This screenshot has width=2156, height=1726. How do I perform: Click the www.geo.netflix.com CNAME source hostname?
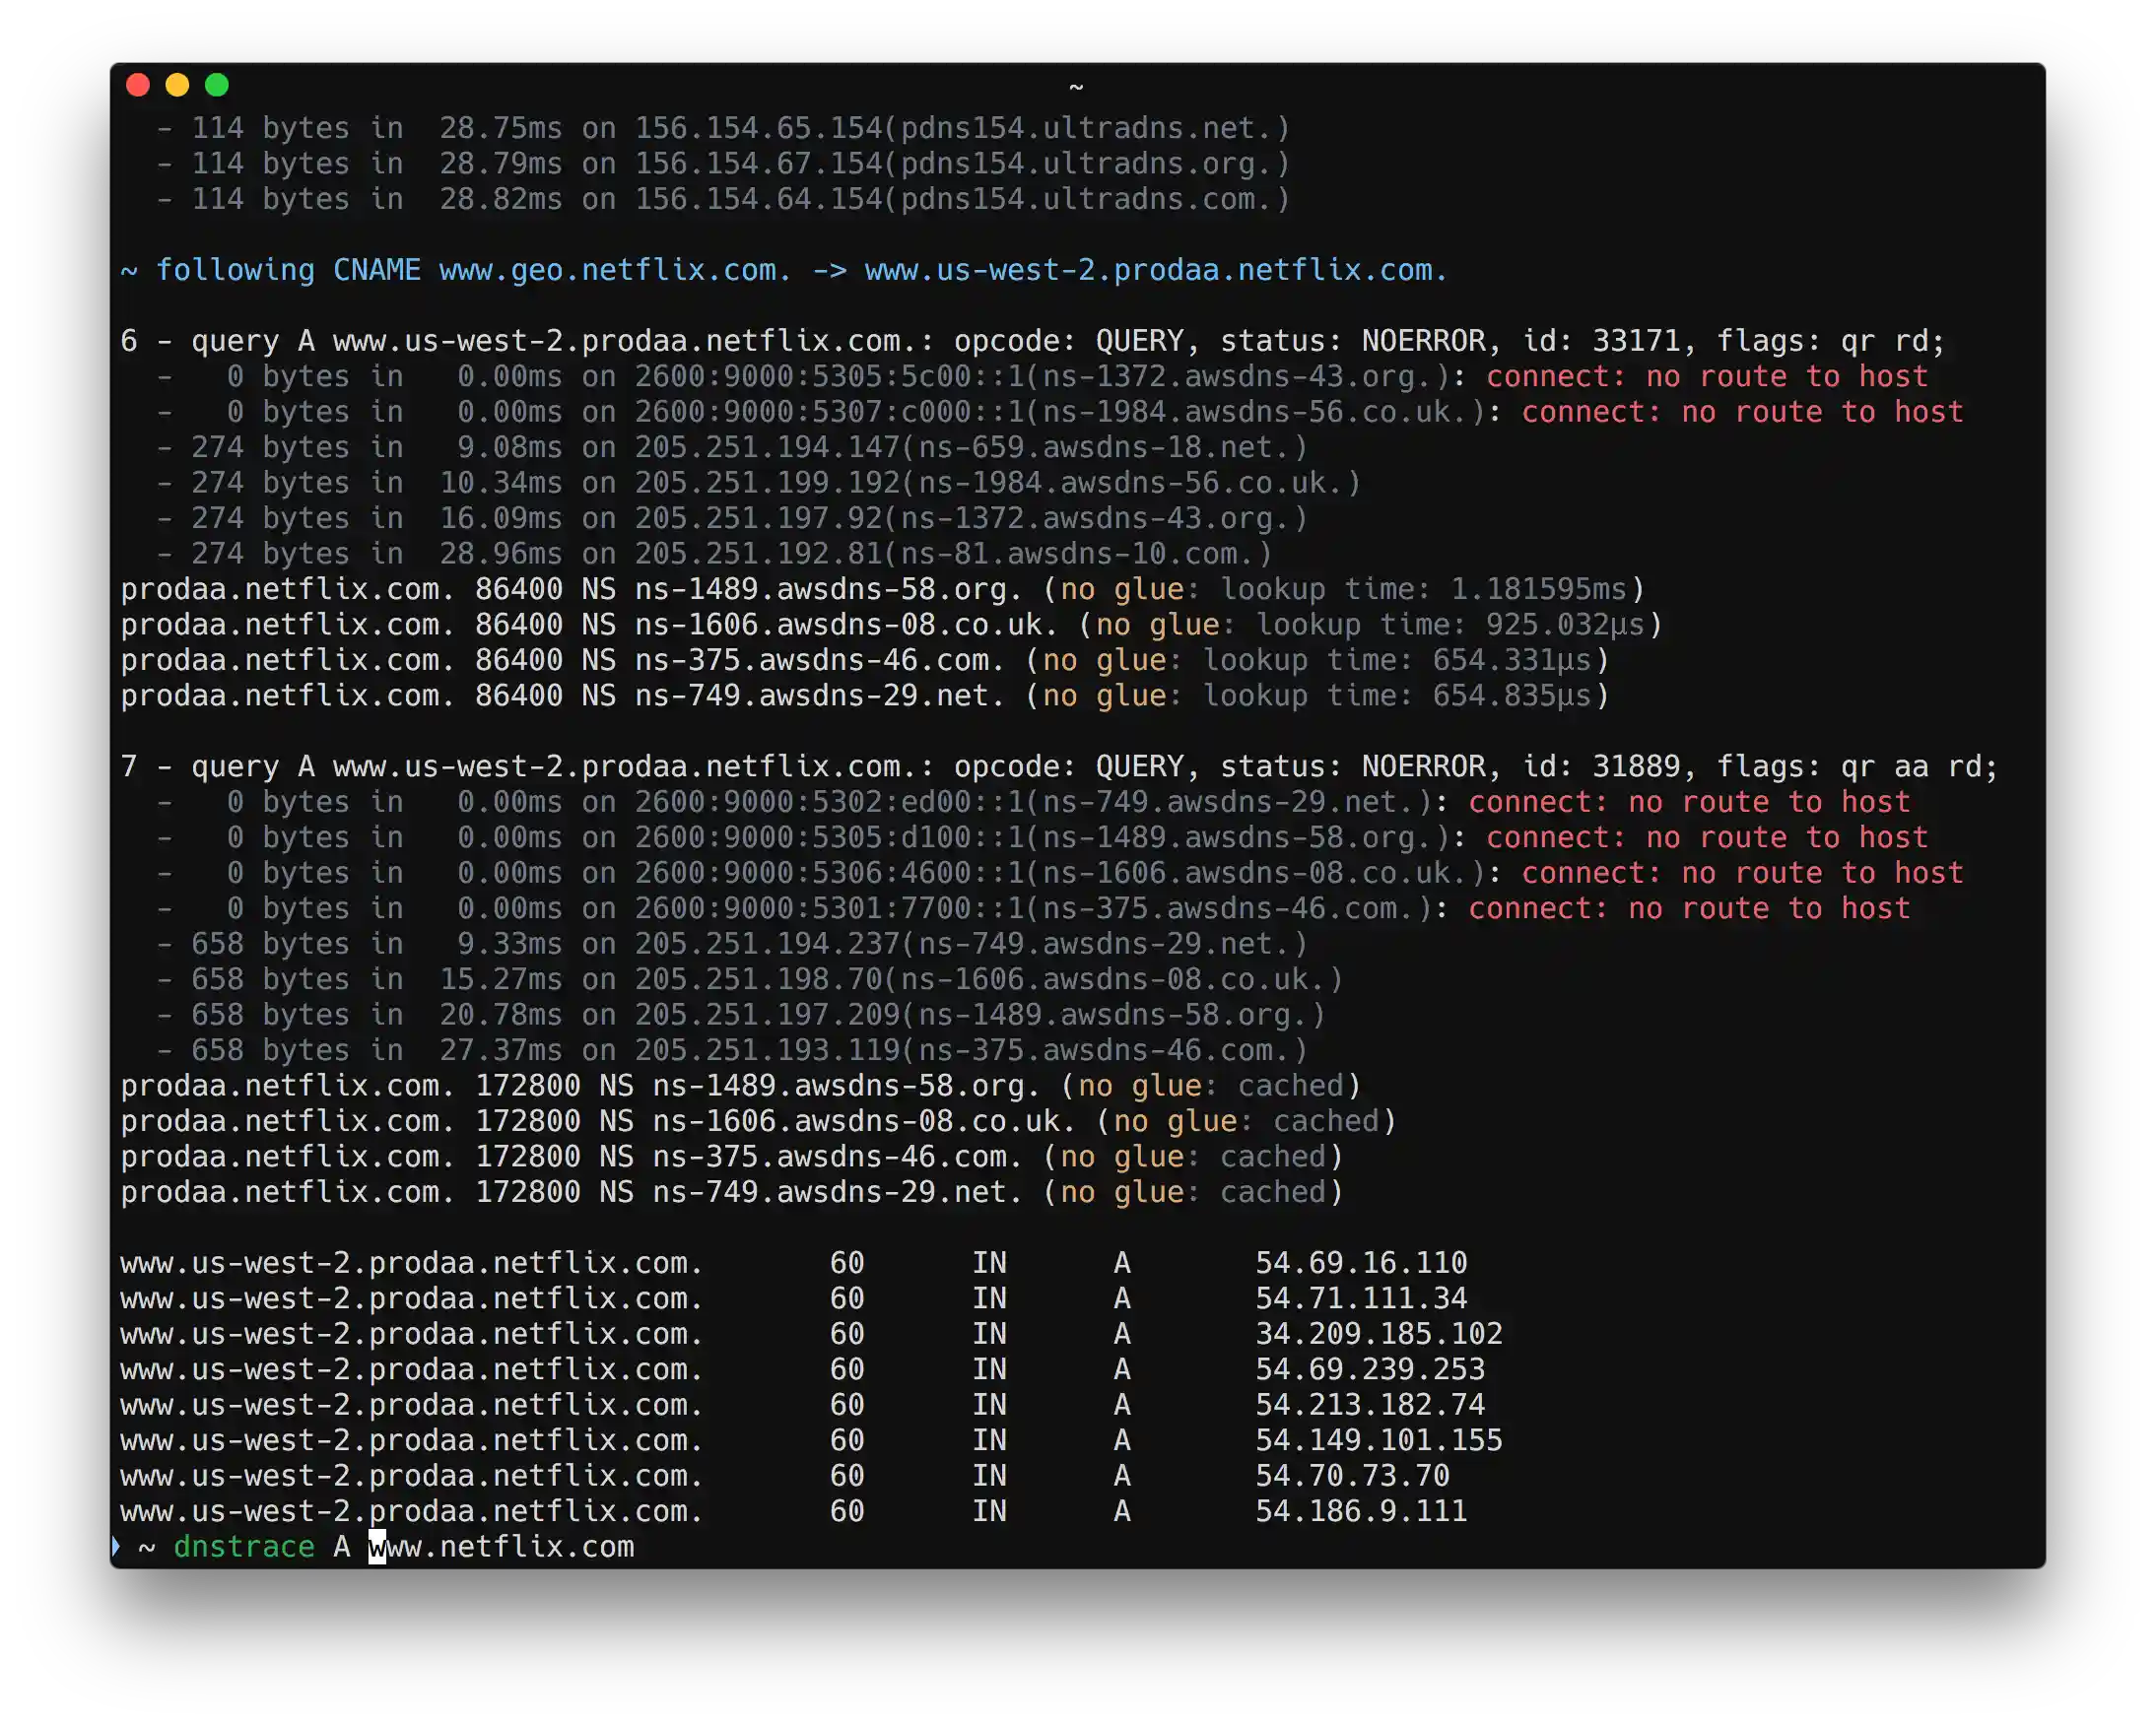615,270
